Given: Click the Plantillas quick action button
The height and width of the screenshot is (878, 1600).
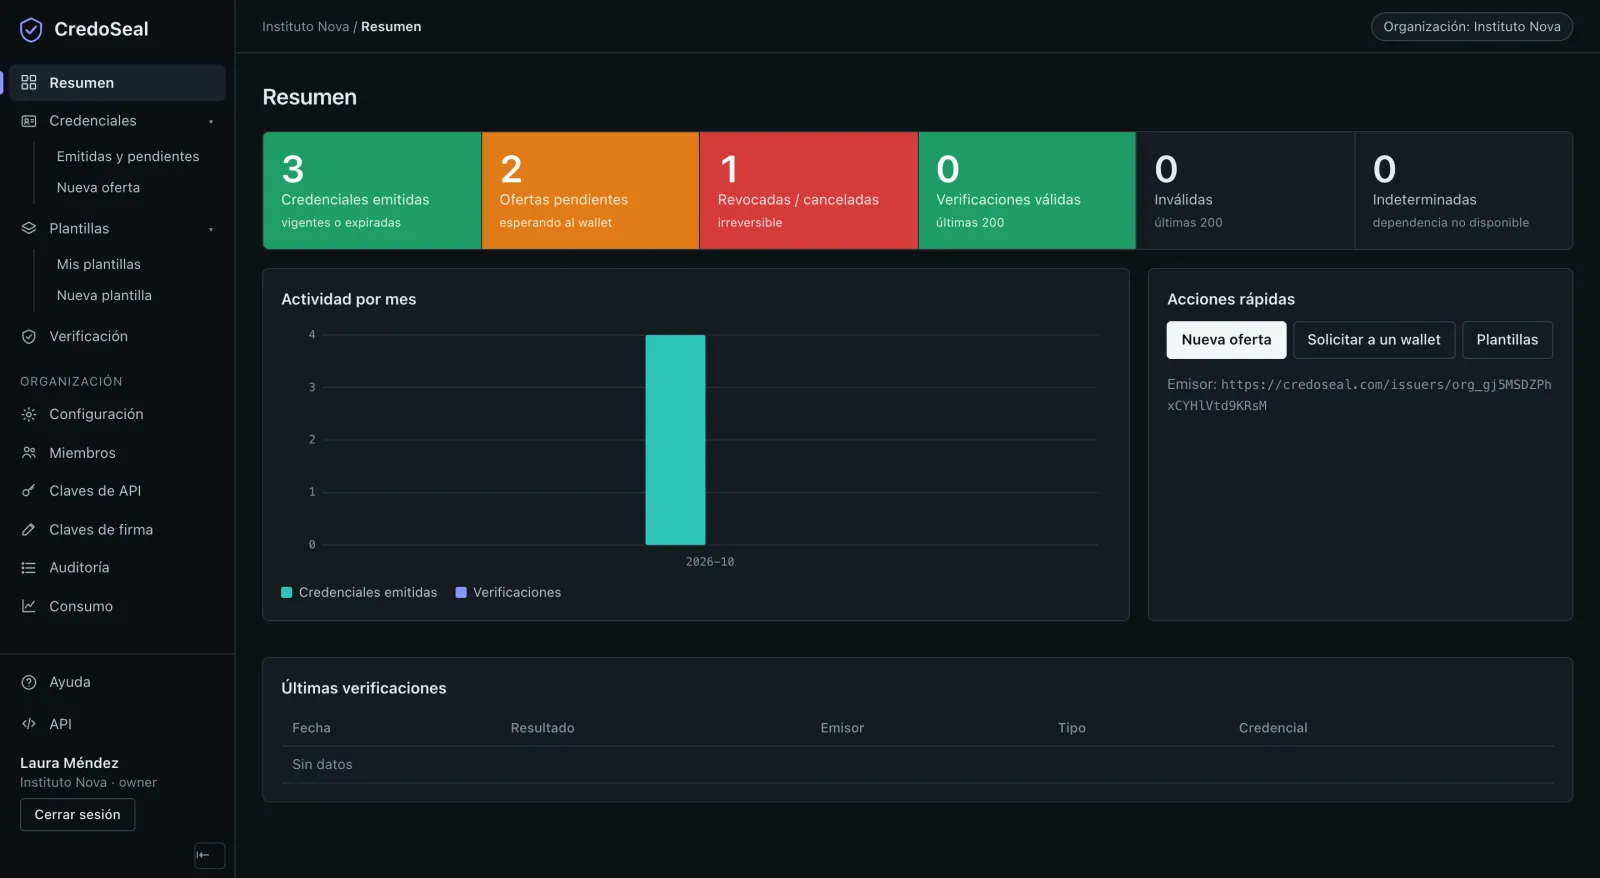Looking at the screenshot, I should pyautogui.click(x=1507, y=340).
